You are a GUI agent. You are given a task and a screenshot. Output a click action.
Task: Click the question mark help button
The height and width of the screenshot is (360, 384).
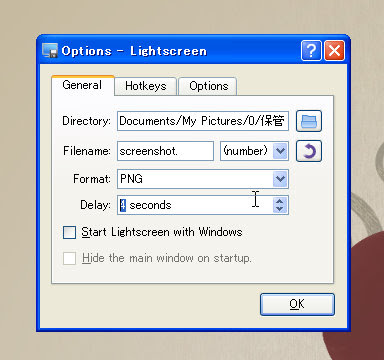(x=311, y=51)
